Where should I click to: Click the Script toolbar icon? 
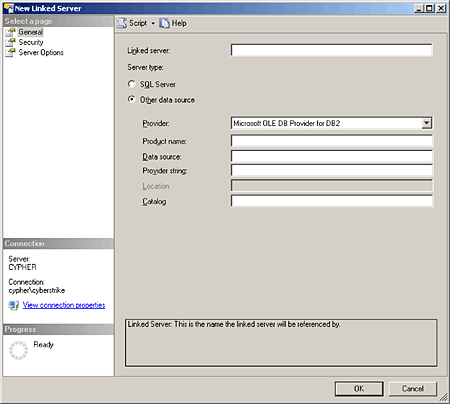122,23
